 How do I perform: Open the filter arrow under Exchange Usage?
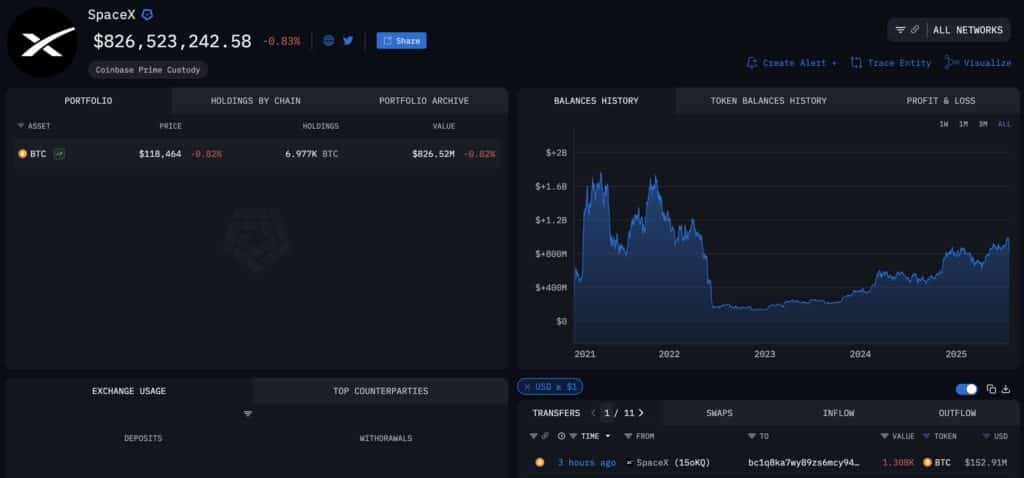(x=248, y=414)
